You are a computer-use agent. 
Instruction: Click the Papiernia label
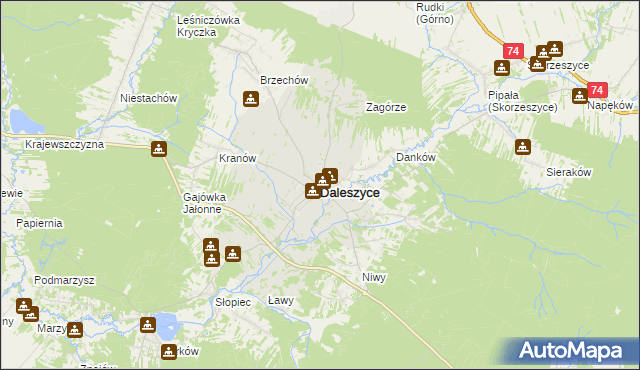point(39,224)
